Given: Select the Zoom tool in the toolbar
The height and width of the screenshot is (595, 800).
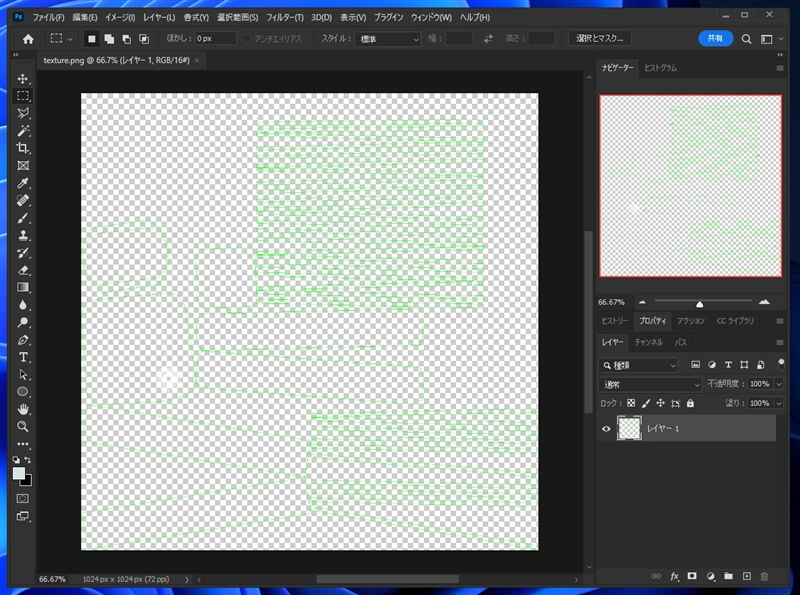Looking at the screenshot, I should point(23,426).
